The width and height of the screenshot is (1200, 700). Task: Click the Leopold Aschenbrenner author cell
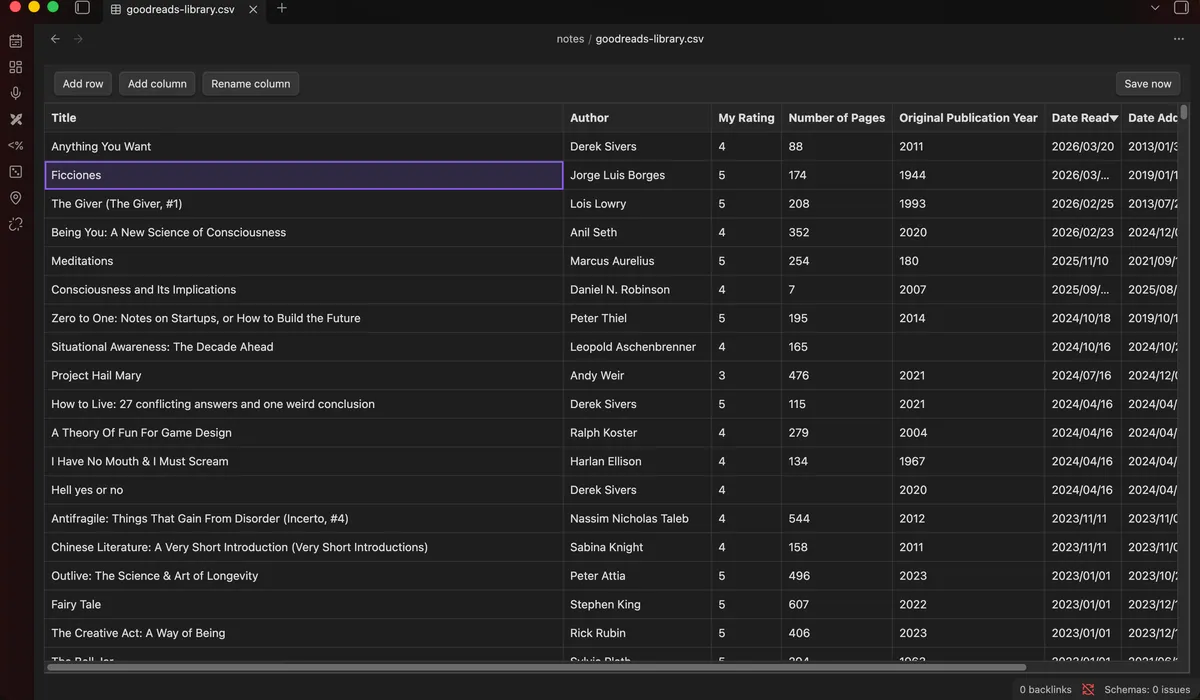point(637,347)
